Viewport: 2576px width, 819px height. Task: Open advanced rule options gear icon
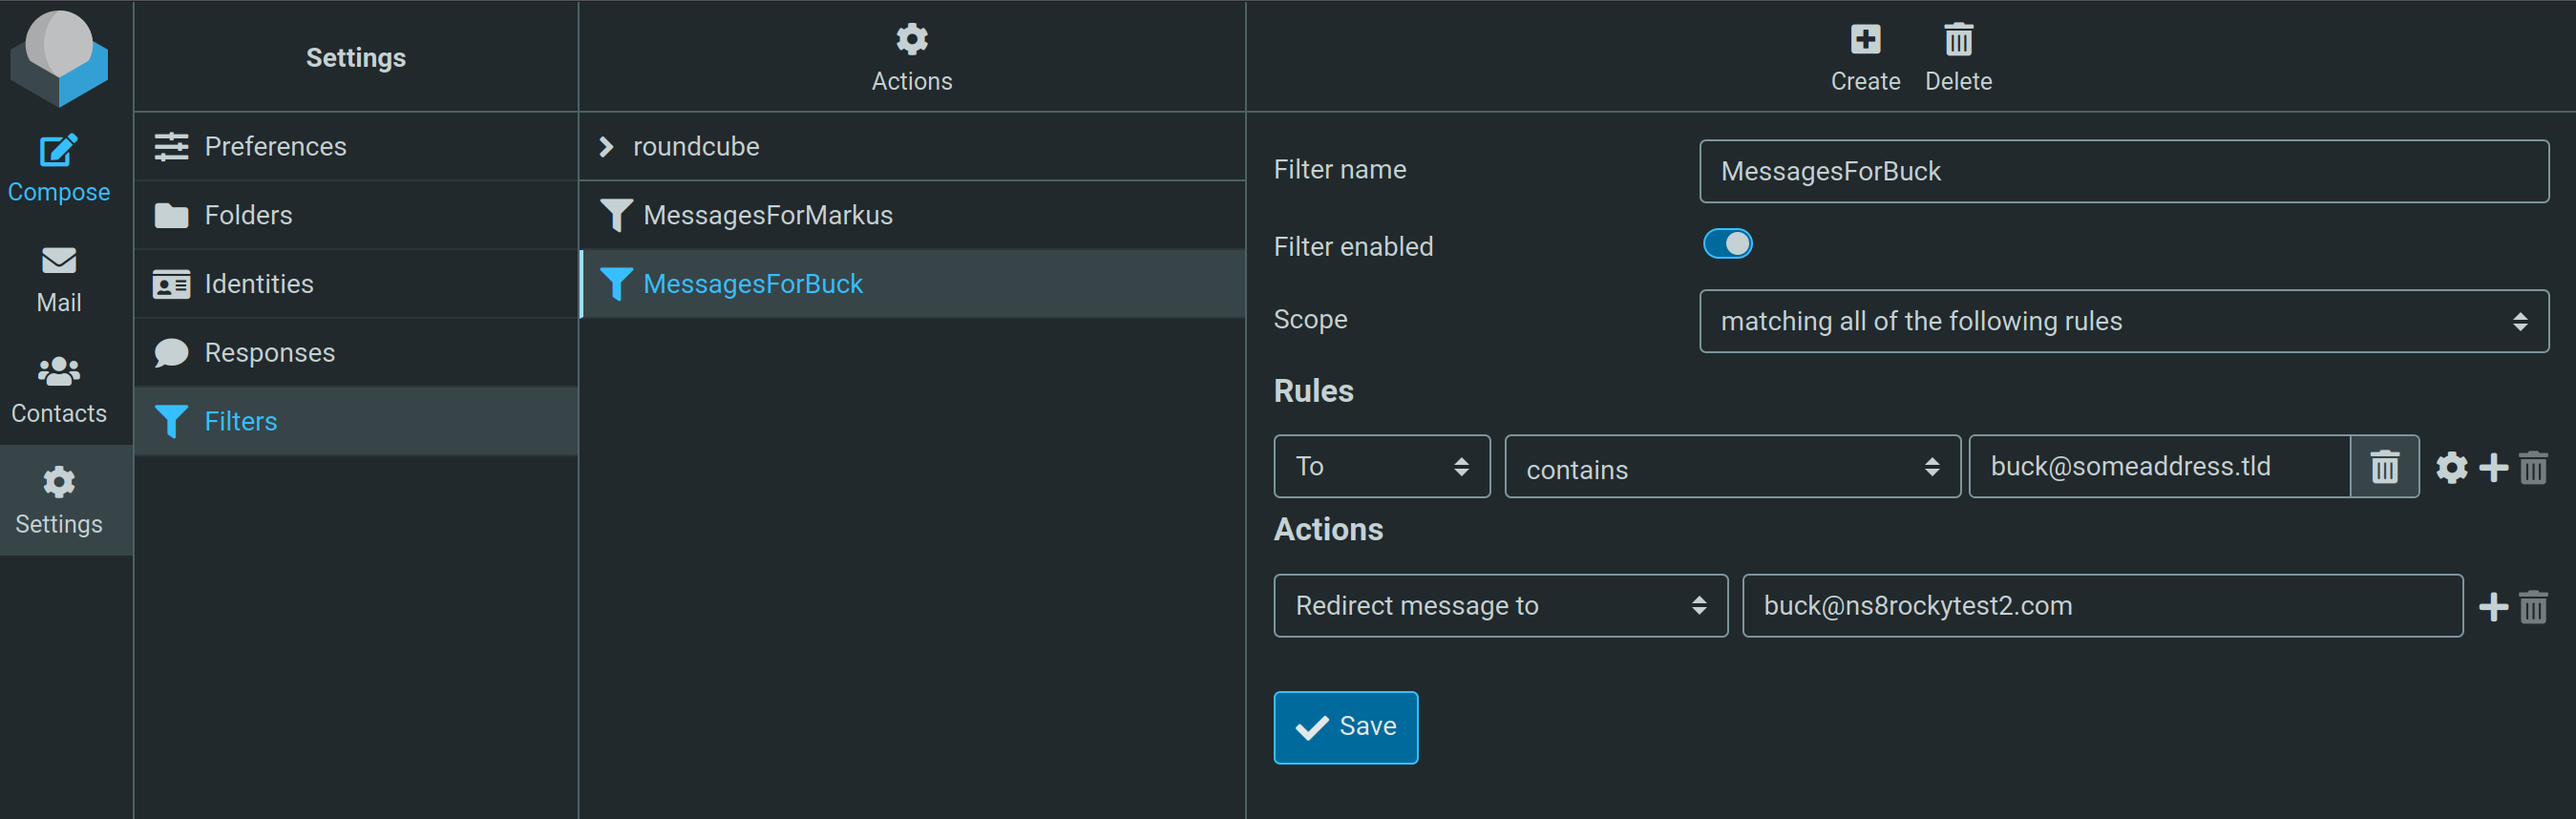pyautogui.click(x=2451, y=467)
